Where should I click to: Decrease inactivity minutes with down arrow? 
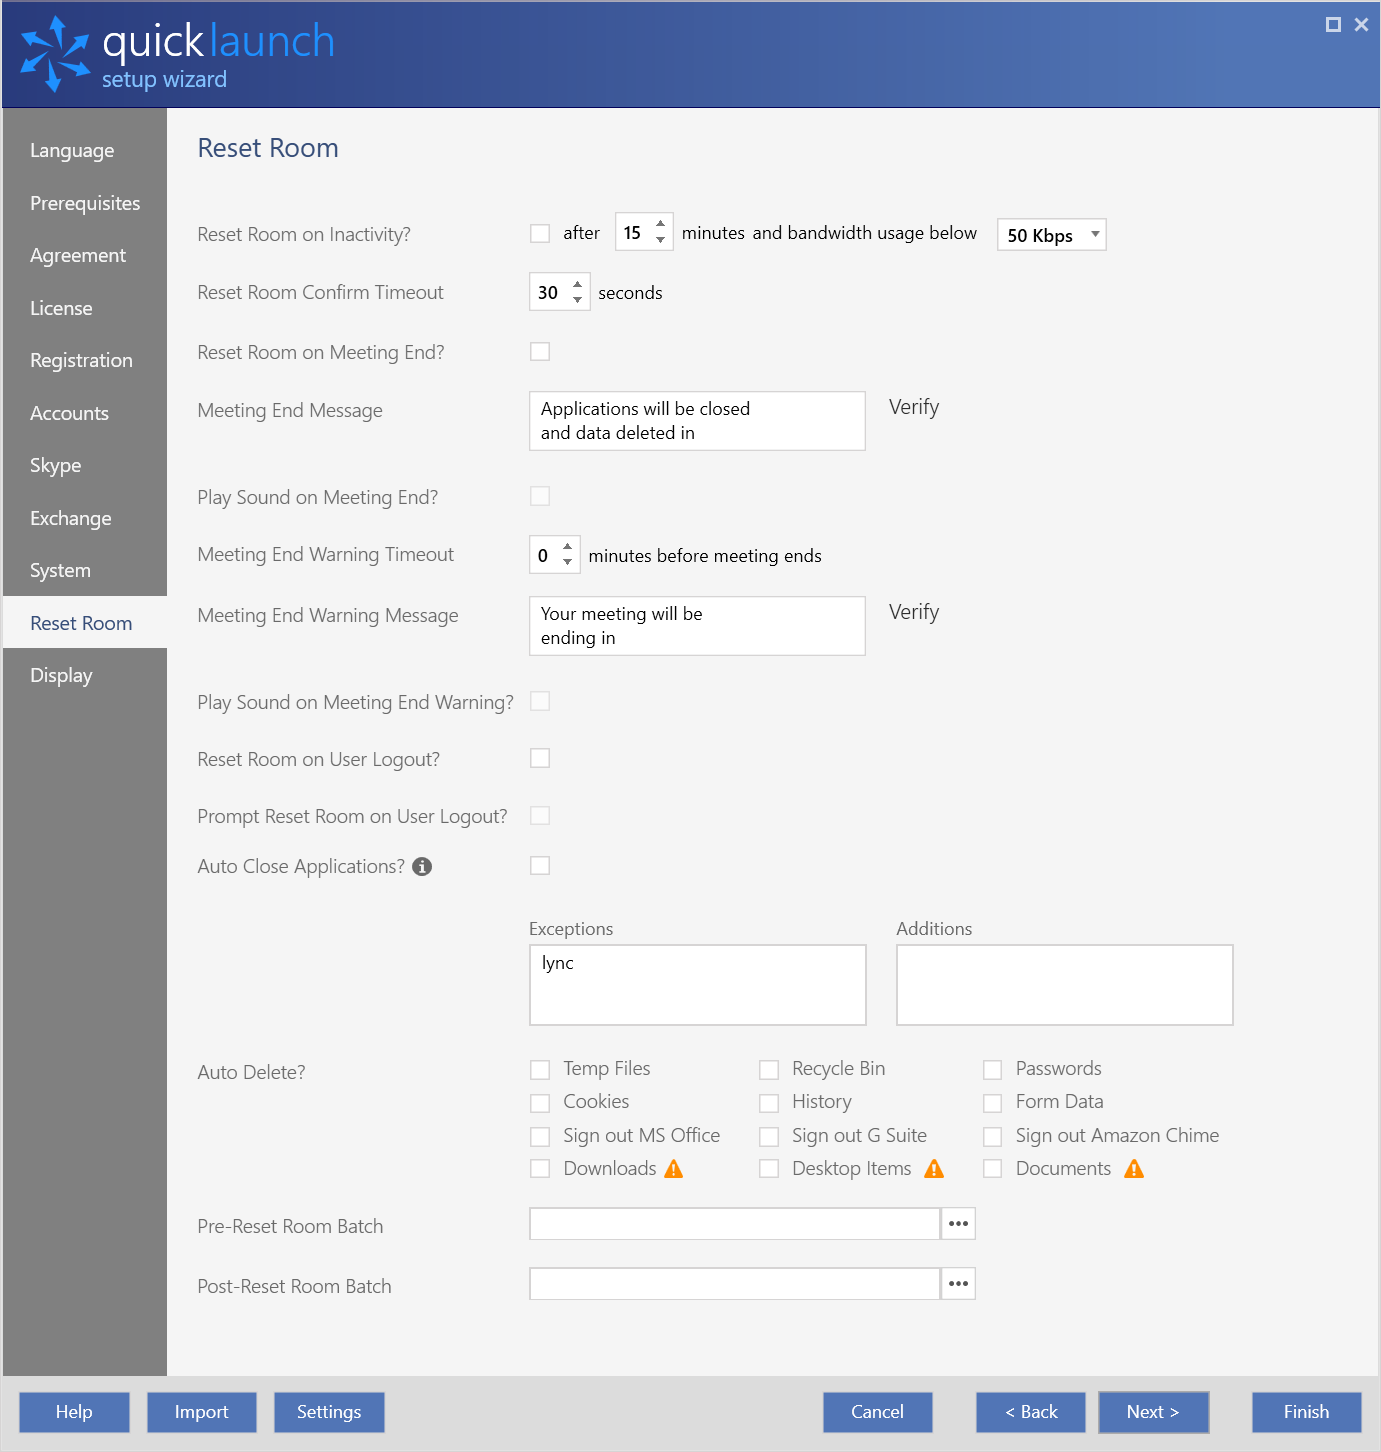pyautogui.click(x=660, y=240)
